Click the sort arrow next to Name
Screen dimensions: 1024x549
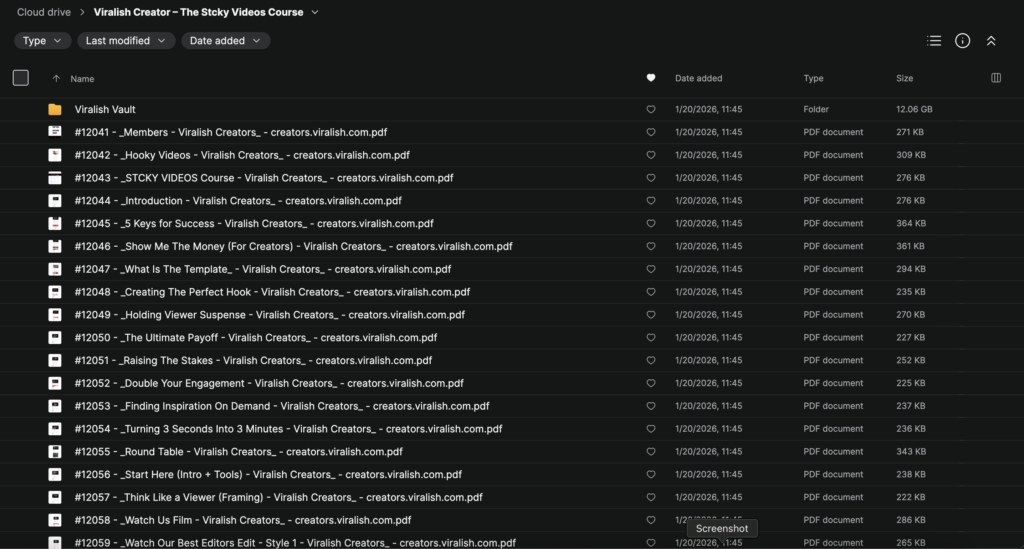(x=56, y=78)
